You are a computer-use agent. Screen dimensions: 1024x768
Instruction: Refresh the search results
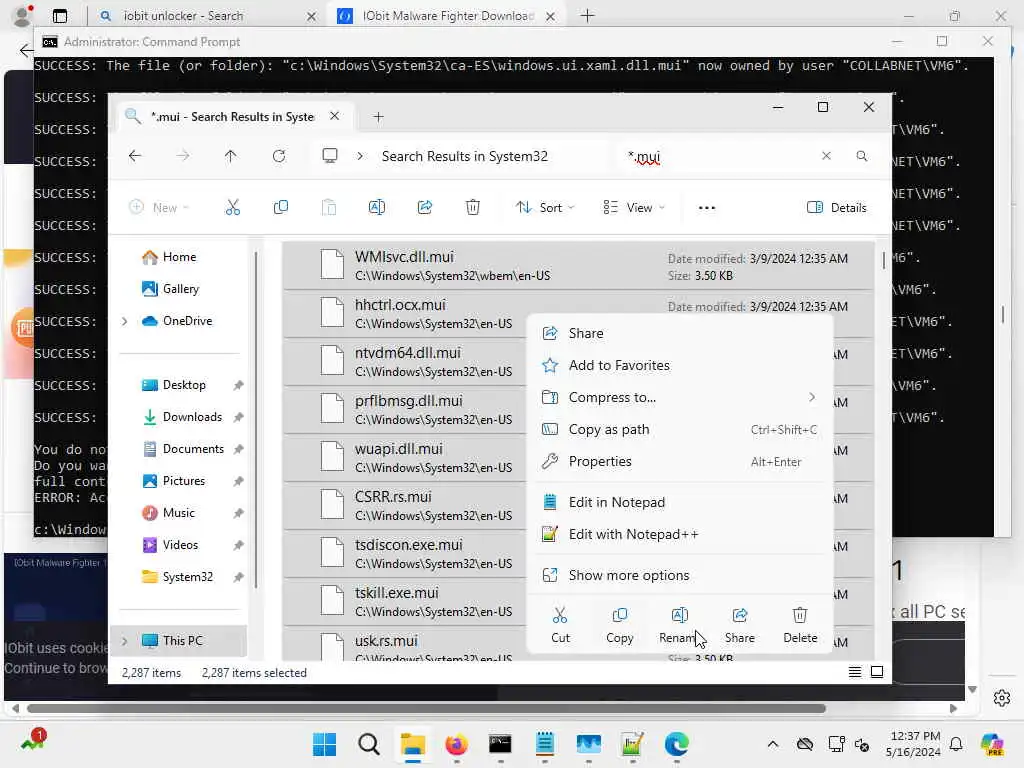[279, 156]
